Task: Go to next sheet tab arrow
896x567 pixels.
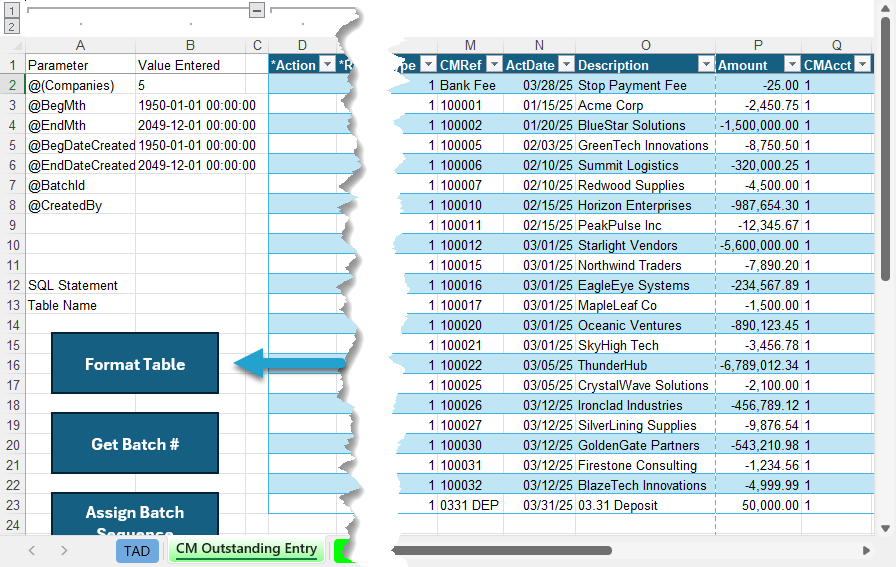Action: click(x=64, y=550)
